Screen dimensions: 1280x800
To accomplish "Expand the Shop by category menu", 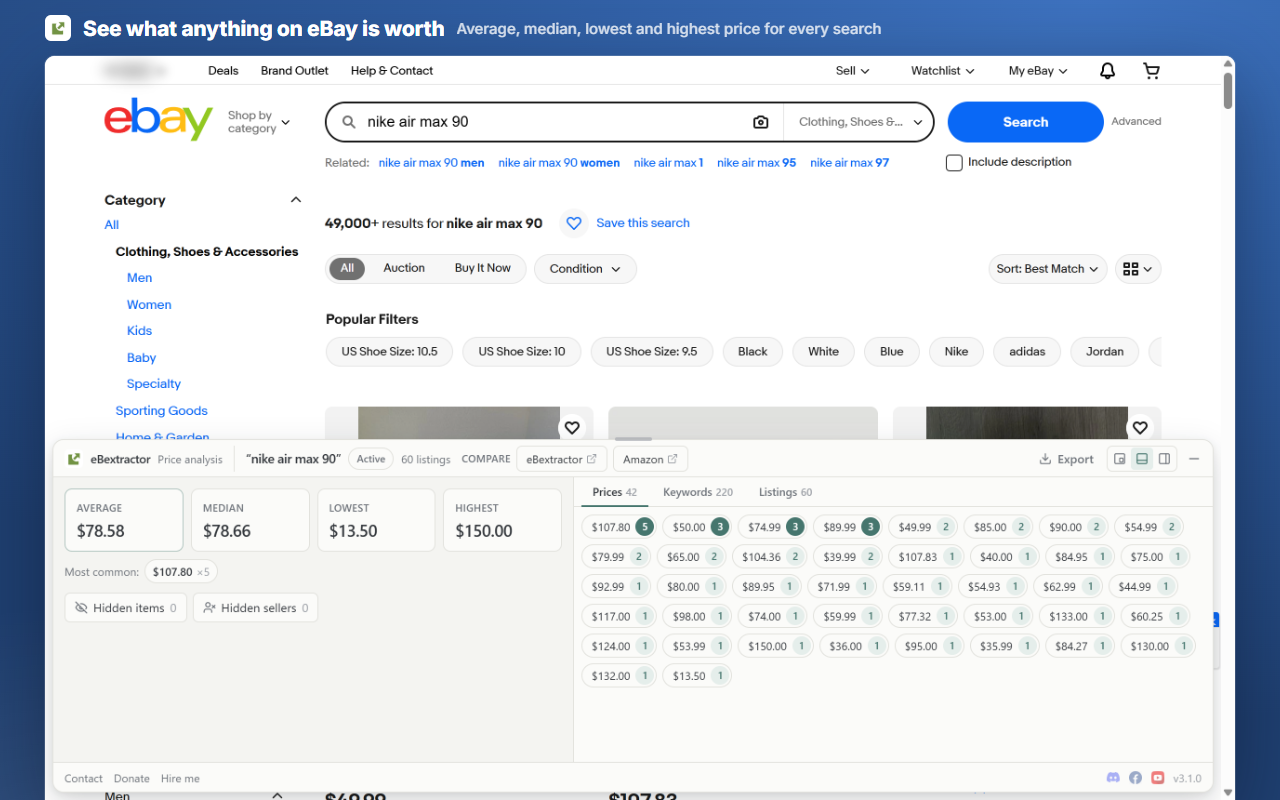I will [x=259, y=122].
